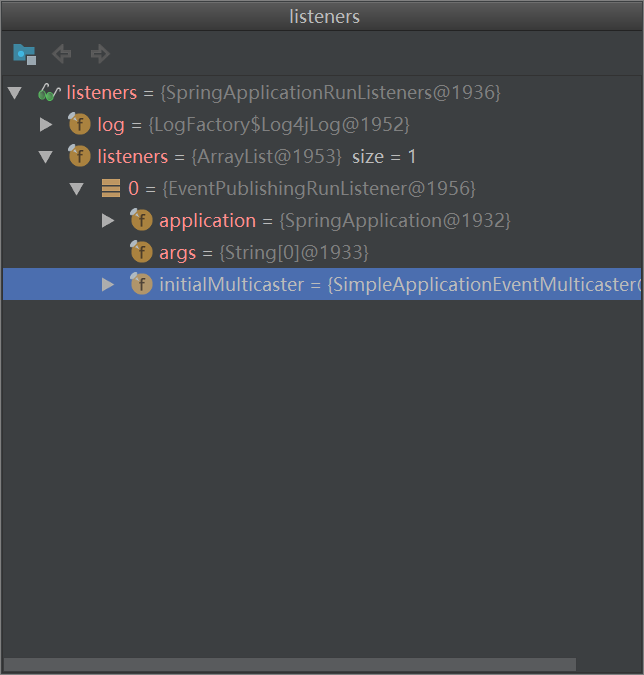Select the LogFactory$Log4jLog@1952 value
The height and width of the screenshot is (675, 644).
click(x=279, y=125)
